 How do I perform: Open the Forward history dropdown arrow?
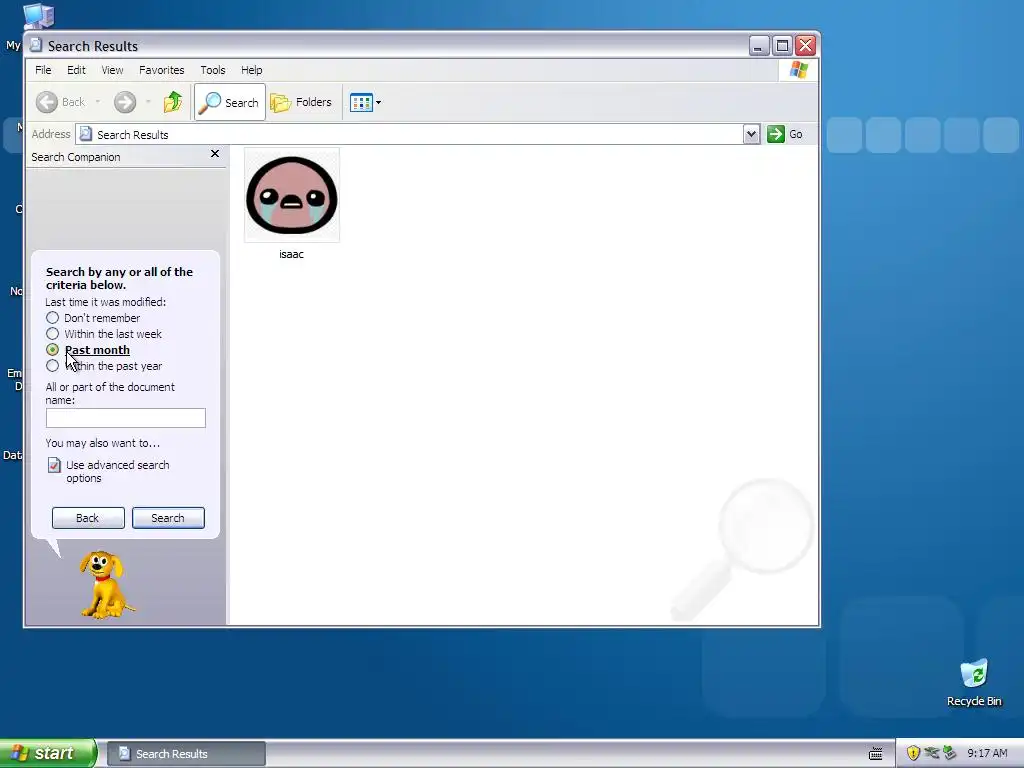tap(148, 102)
